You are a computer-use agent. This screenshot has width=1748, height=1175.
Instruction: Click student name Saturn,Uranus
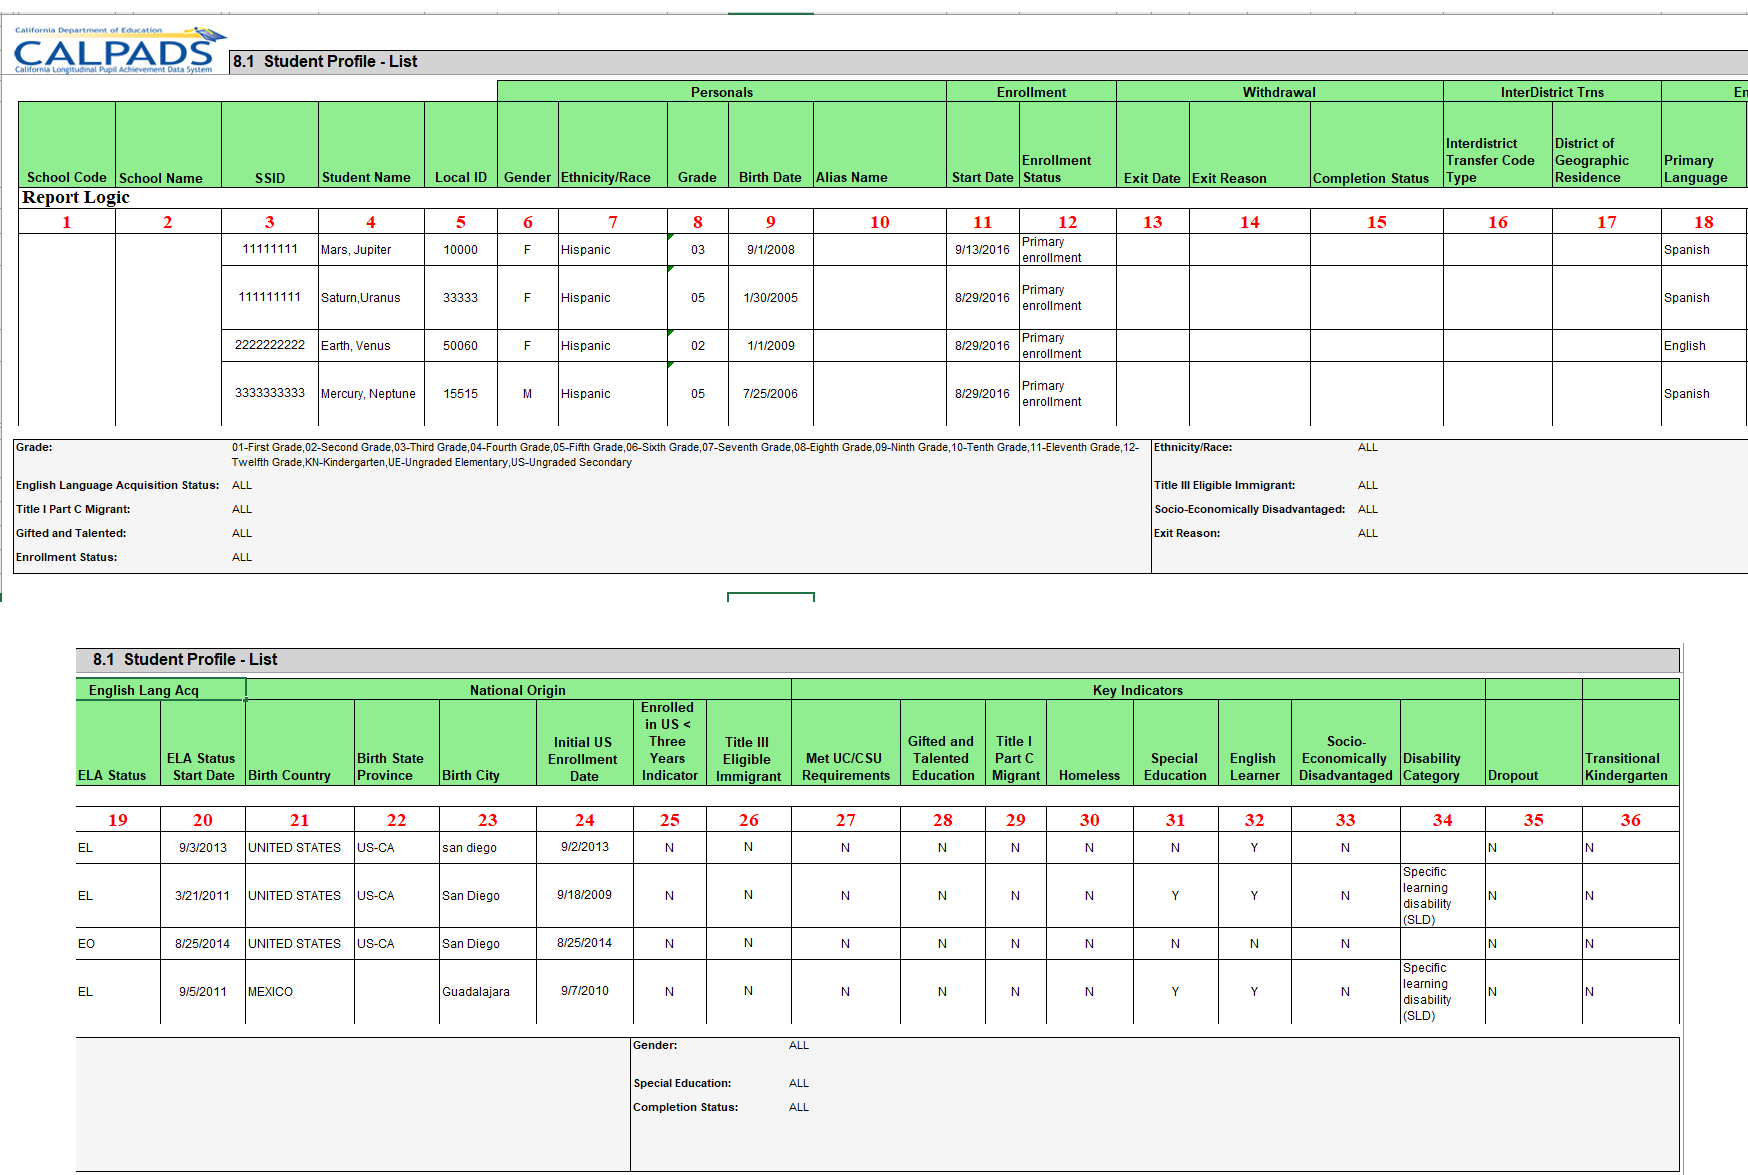pyautogui.click(x=360, y=298)
